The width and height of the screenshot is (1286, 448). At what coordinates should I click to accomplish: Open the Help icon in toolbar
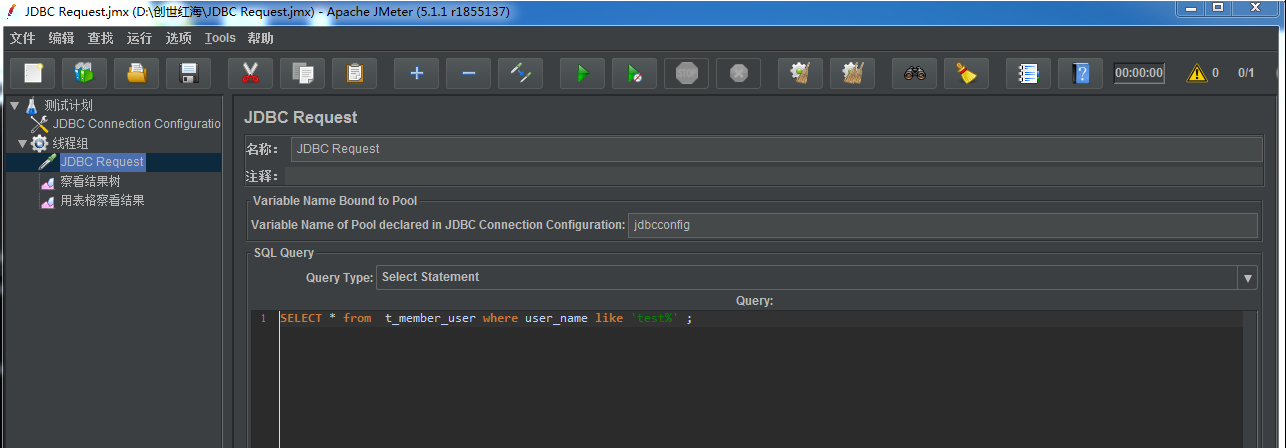1080,73
